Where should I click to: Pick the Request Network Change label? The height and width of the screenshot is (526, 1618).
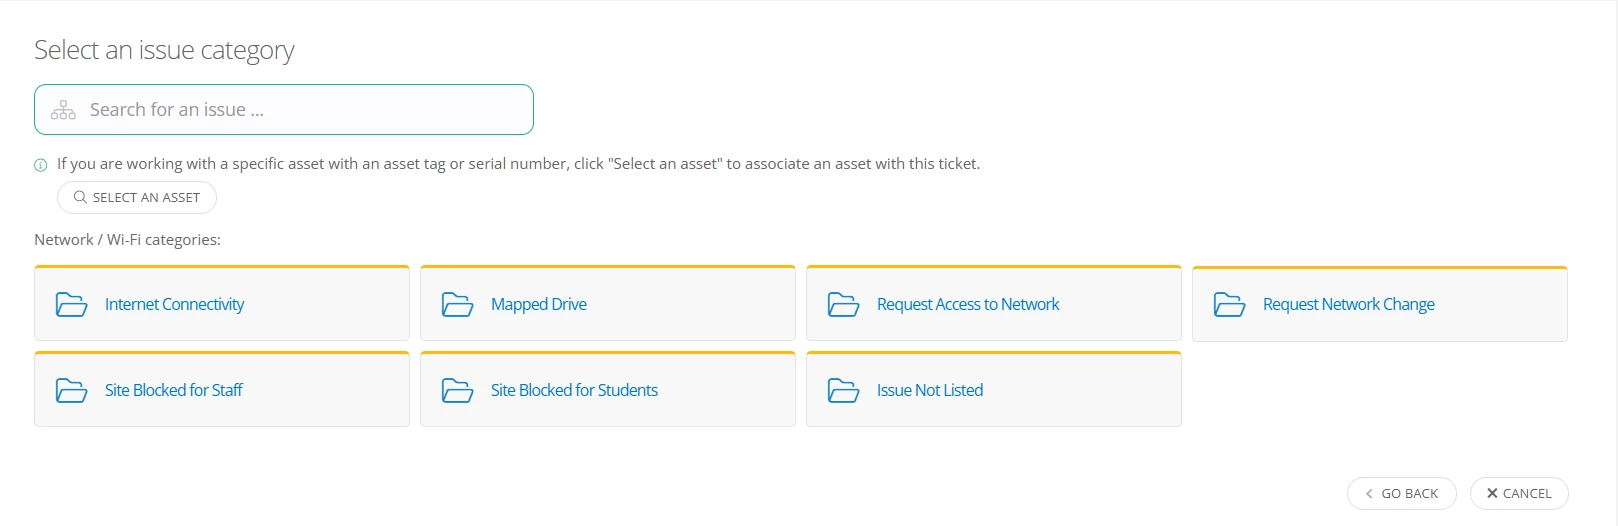1349,304
